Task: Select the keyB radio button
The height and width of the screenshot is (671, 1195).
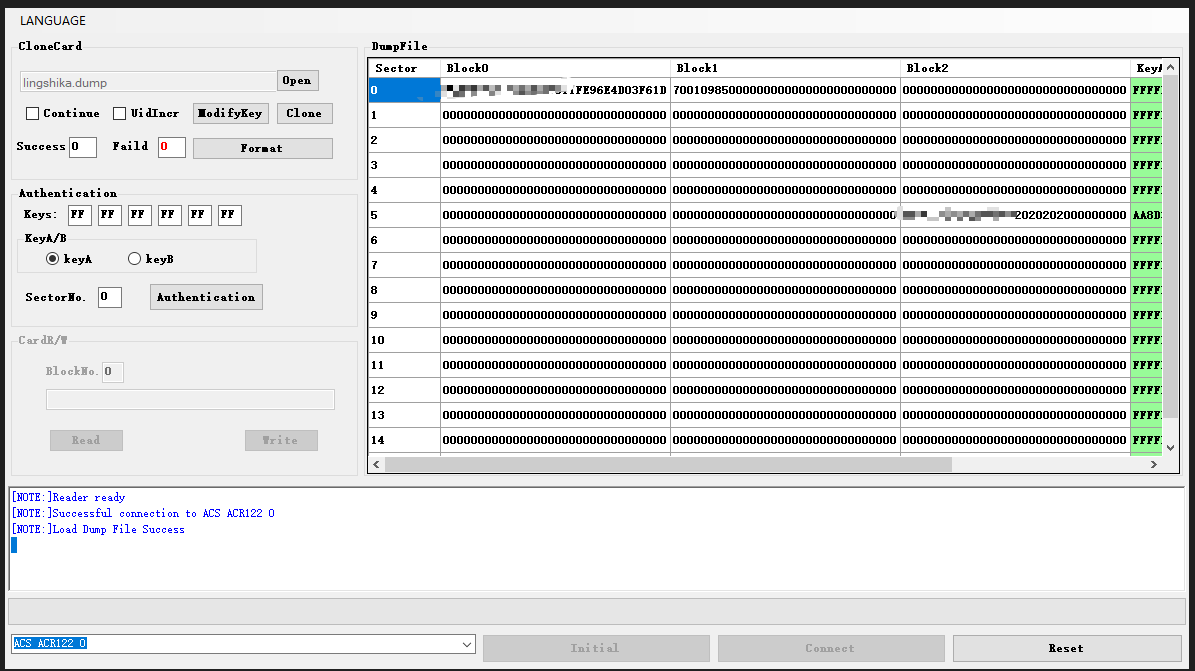Action: (x=135, y=259)
